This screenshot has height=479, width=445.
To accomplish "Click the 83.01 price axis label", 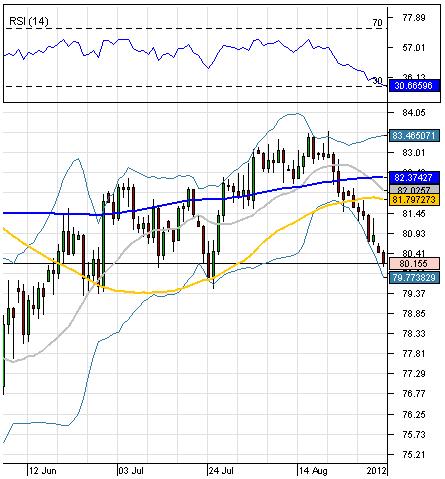I will 414,153.
